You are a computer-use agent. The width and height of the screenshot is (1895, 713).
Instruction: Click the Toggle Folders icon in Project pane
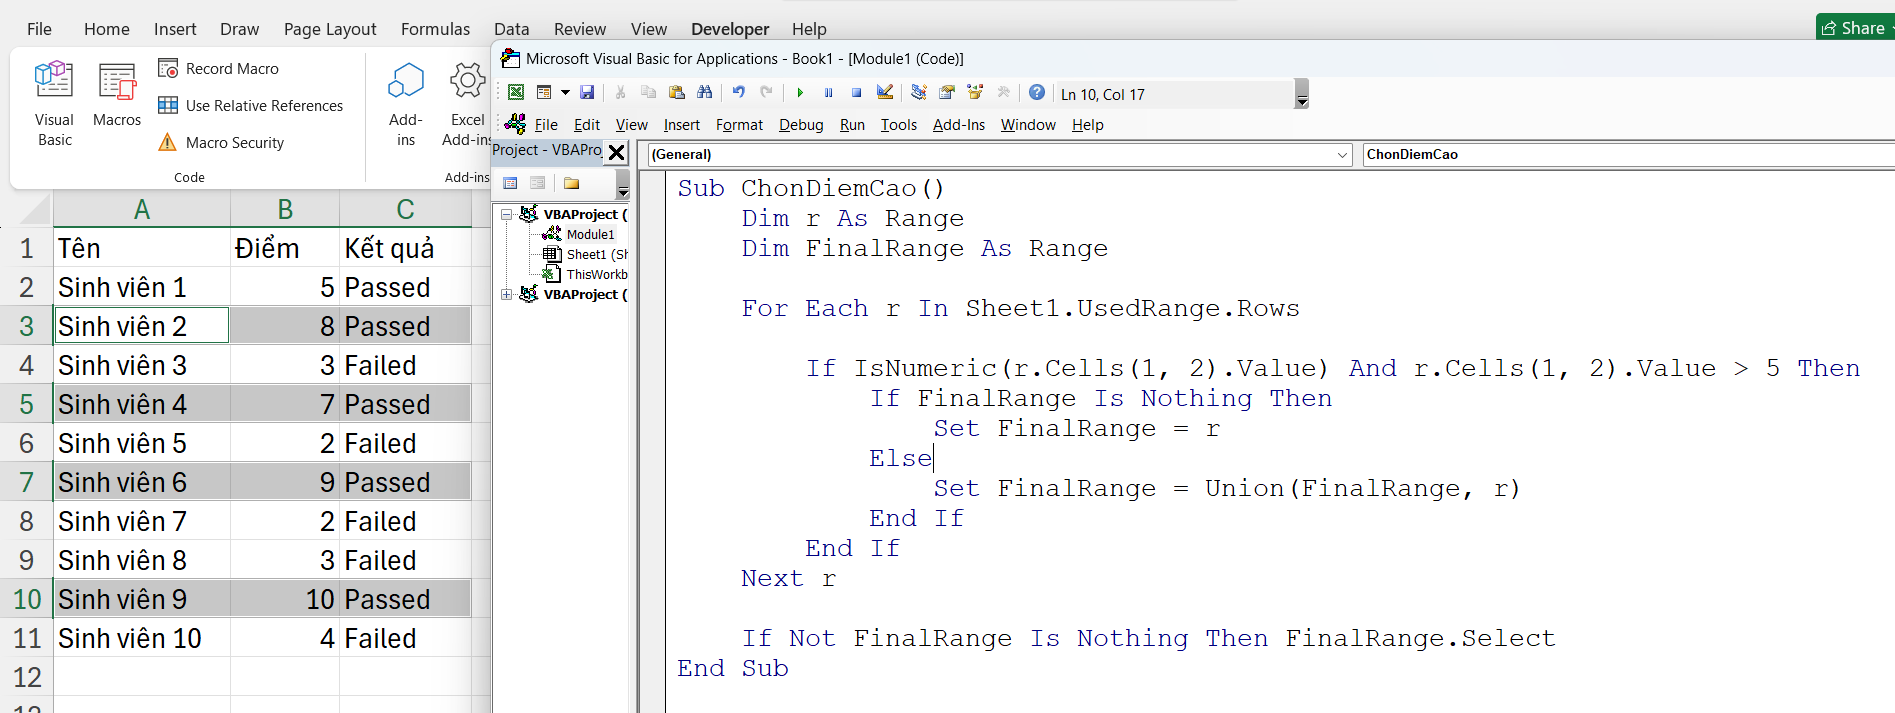(x=572, y=184)
